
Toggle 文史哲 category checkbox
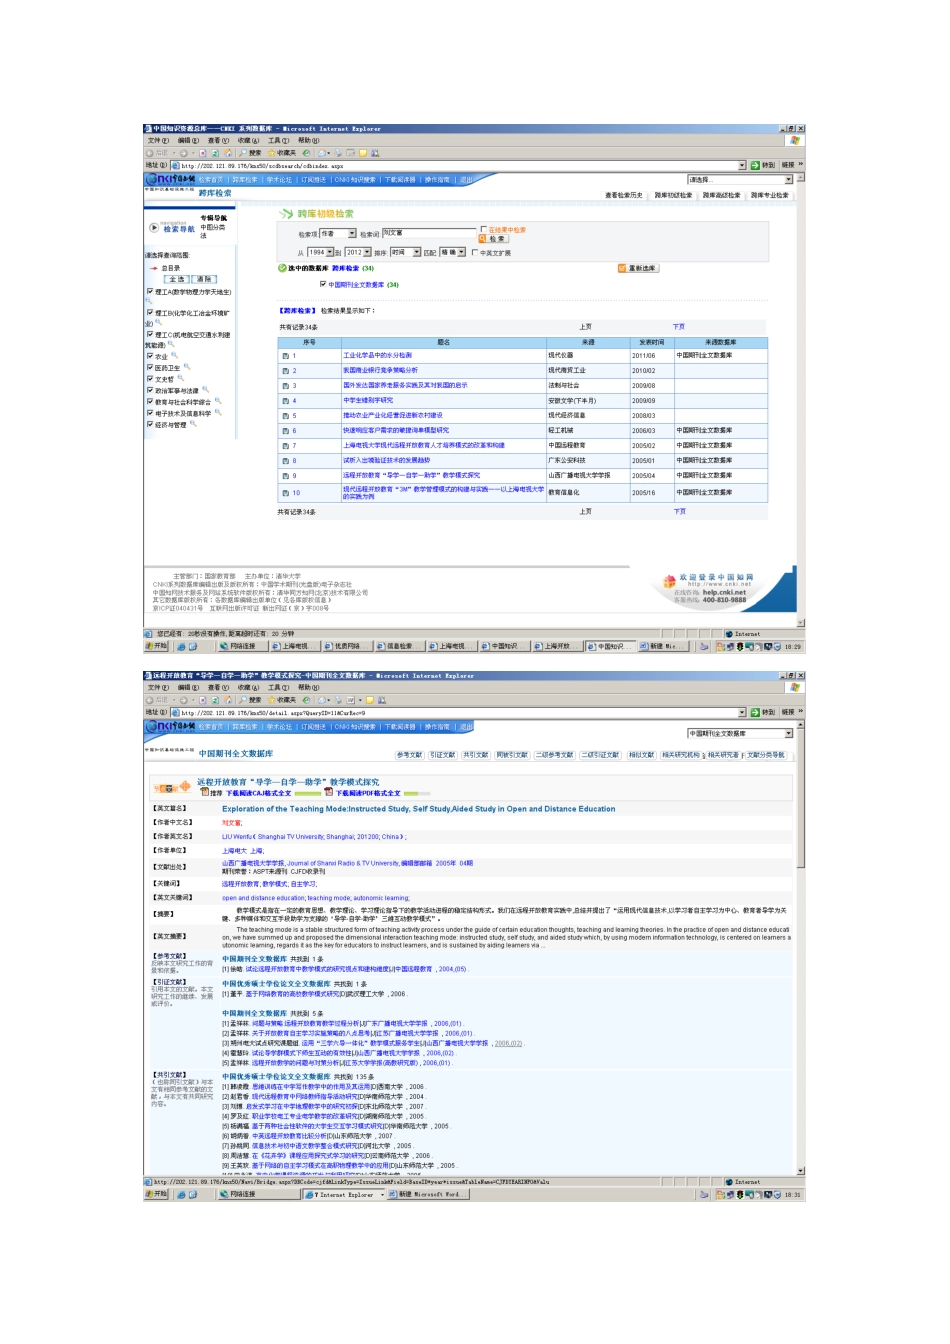pos(150,379)
